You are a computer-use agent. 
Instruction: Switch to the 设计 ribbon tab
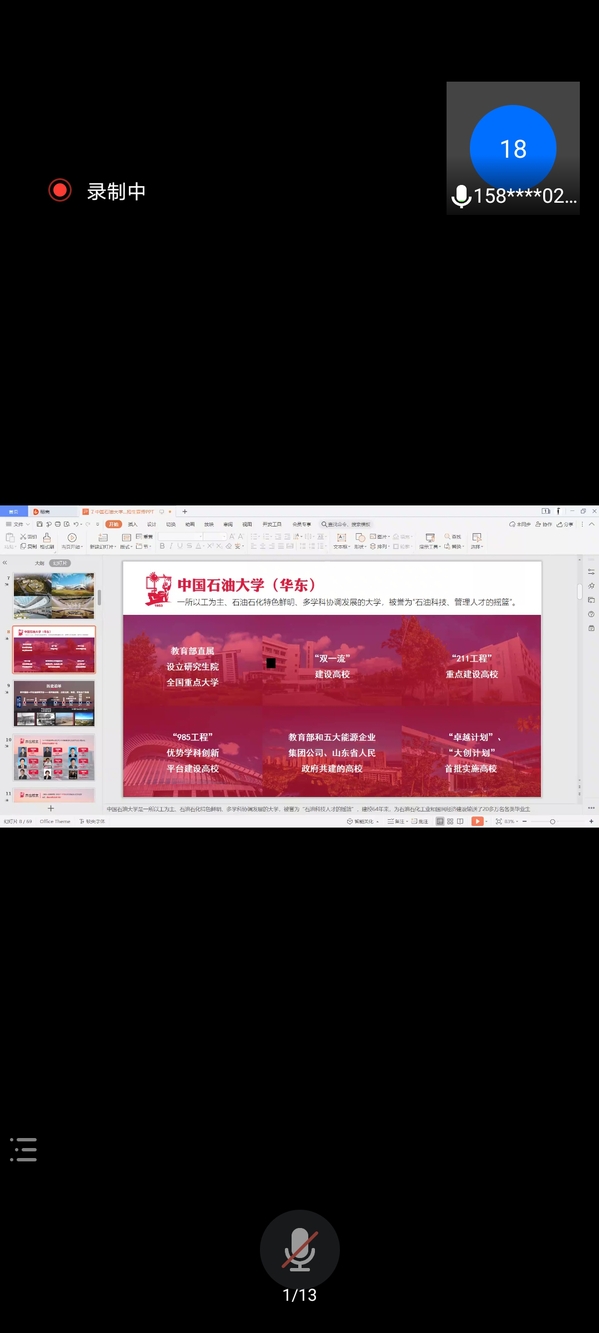tap(151, 524)
